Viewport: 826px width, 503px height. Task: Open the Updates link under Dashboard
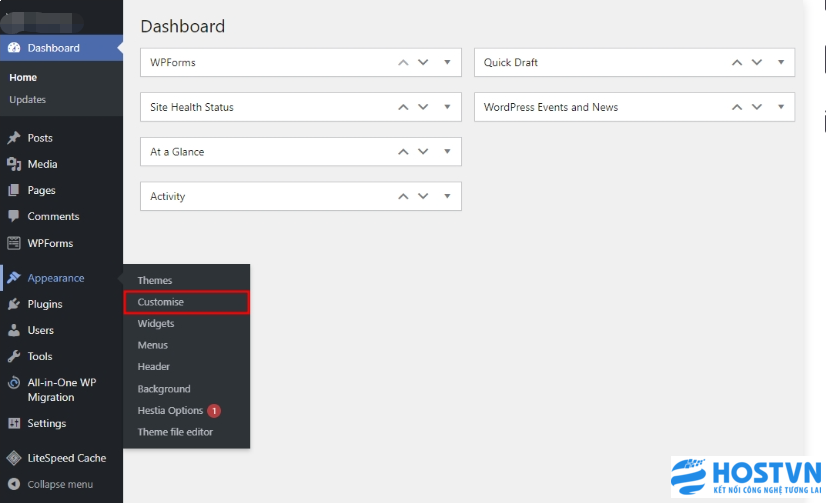tap(27, 100)
